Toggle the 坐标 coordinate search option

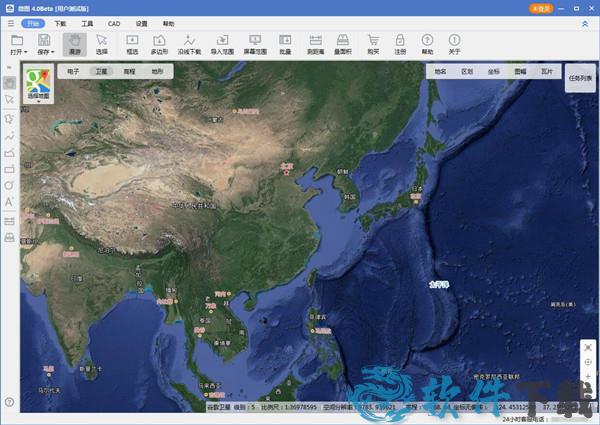[494, 72]
